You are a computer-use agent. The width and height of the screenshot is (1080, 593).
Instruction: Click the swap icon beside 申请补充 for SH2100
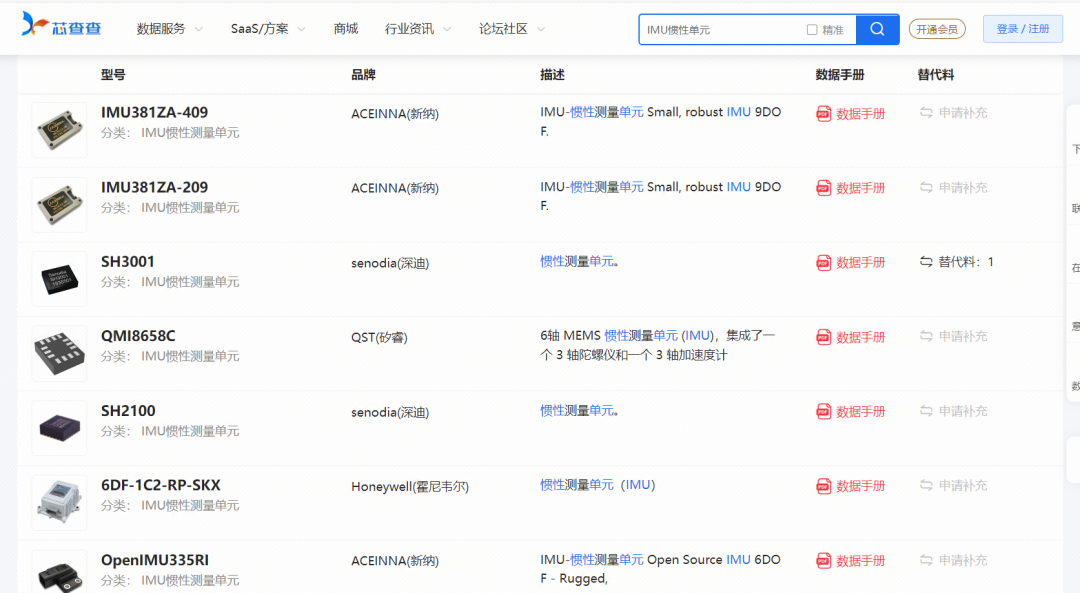click(x=926, y=410)
